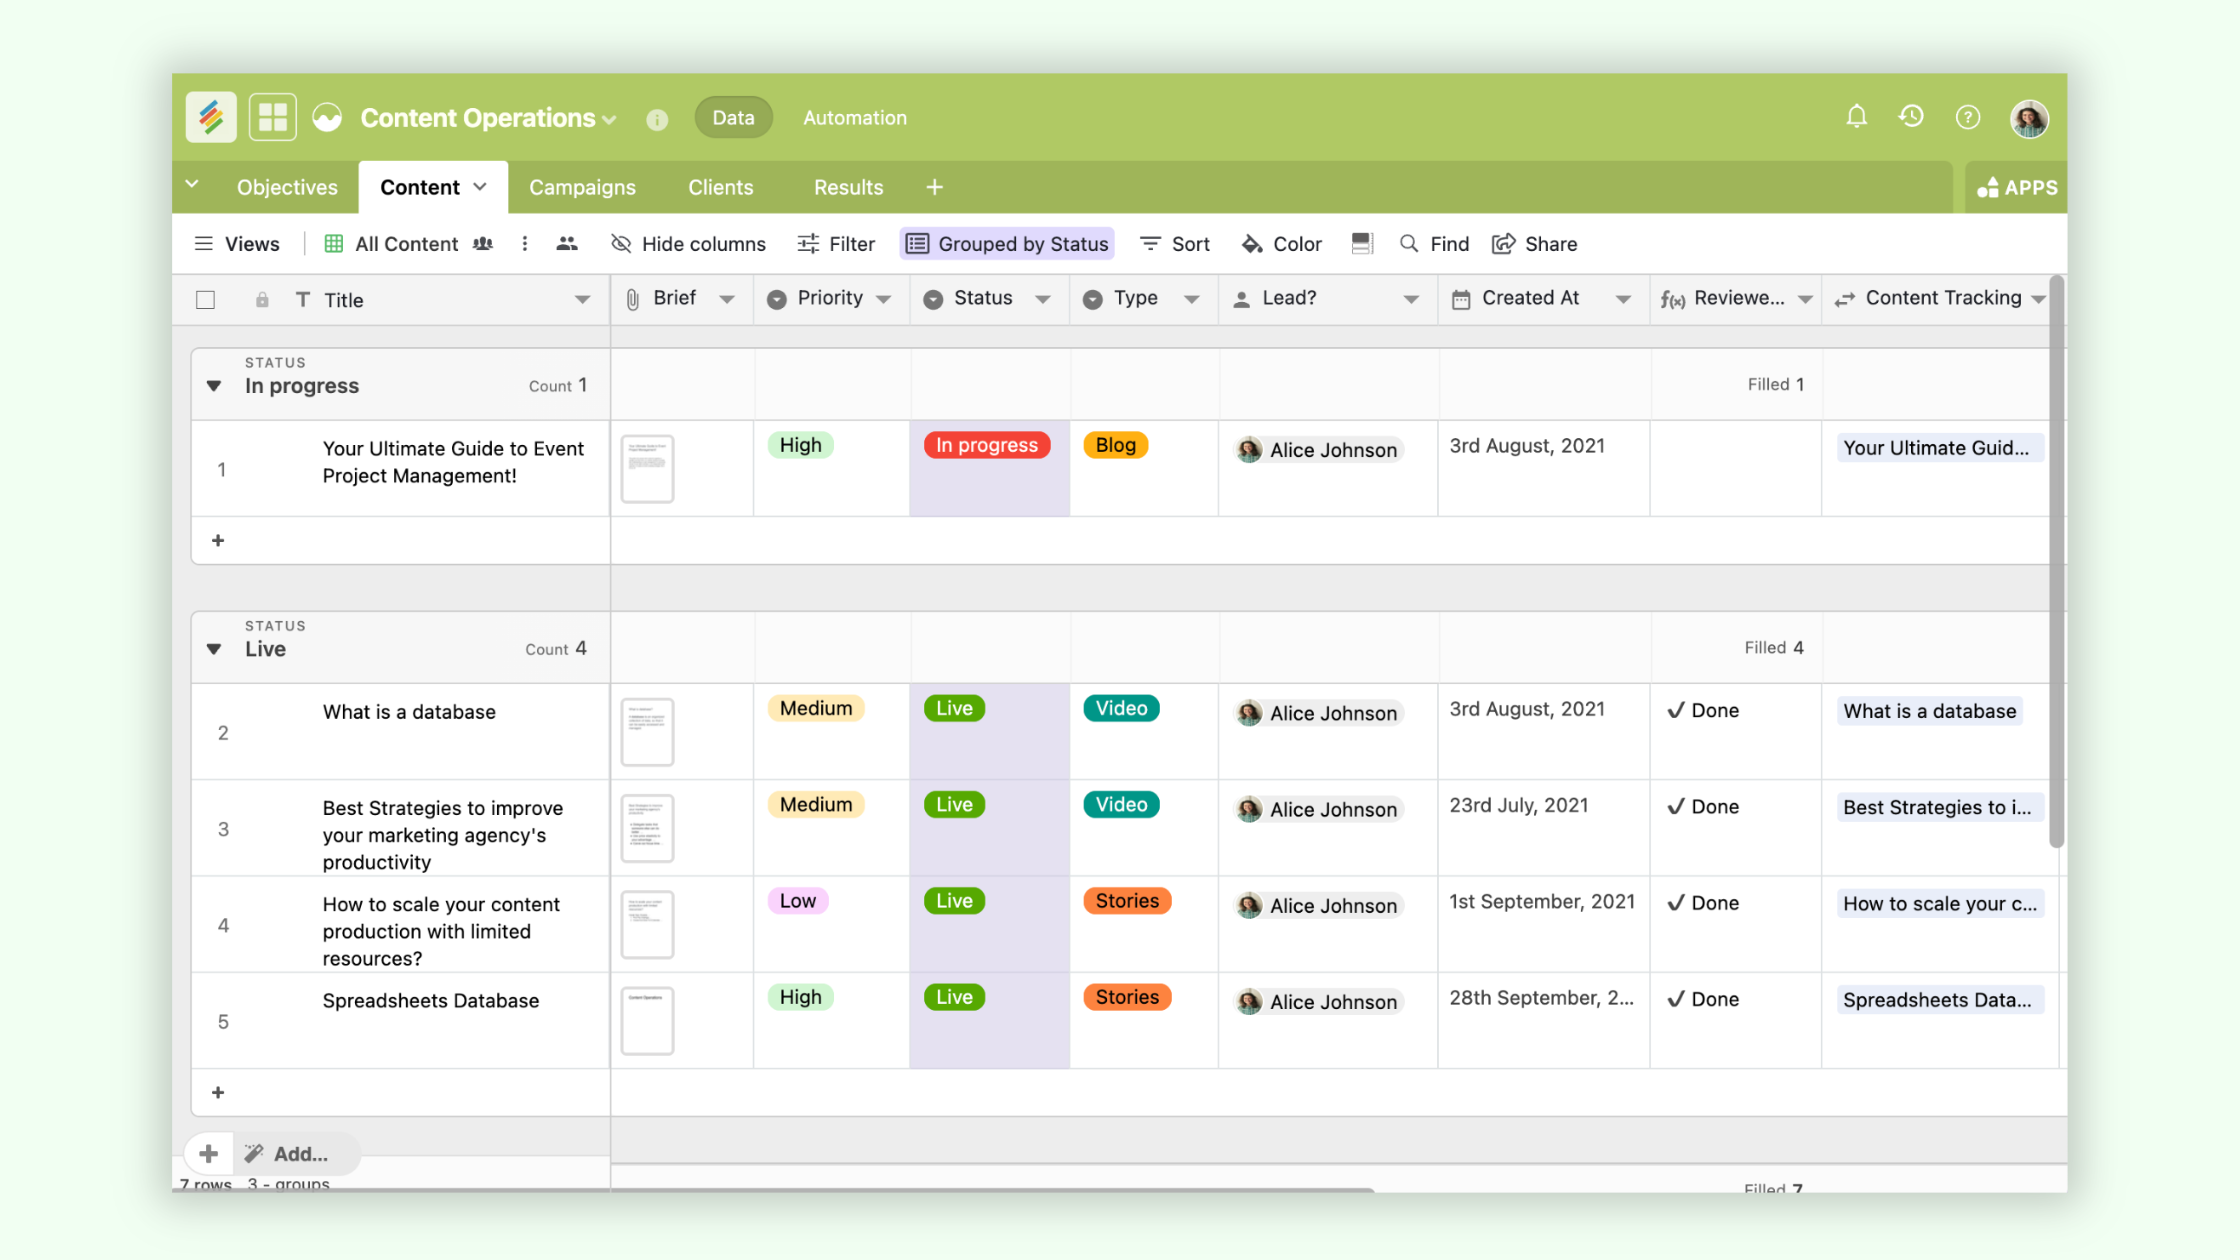Image resolution: width=2240 pixels, height=1260 pixels.
Task: Click the row height icon
Action: coord(1361,243)
